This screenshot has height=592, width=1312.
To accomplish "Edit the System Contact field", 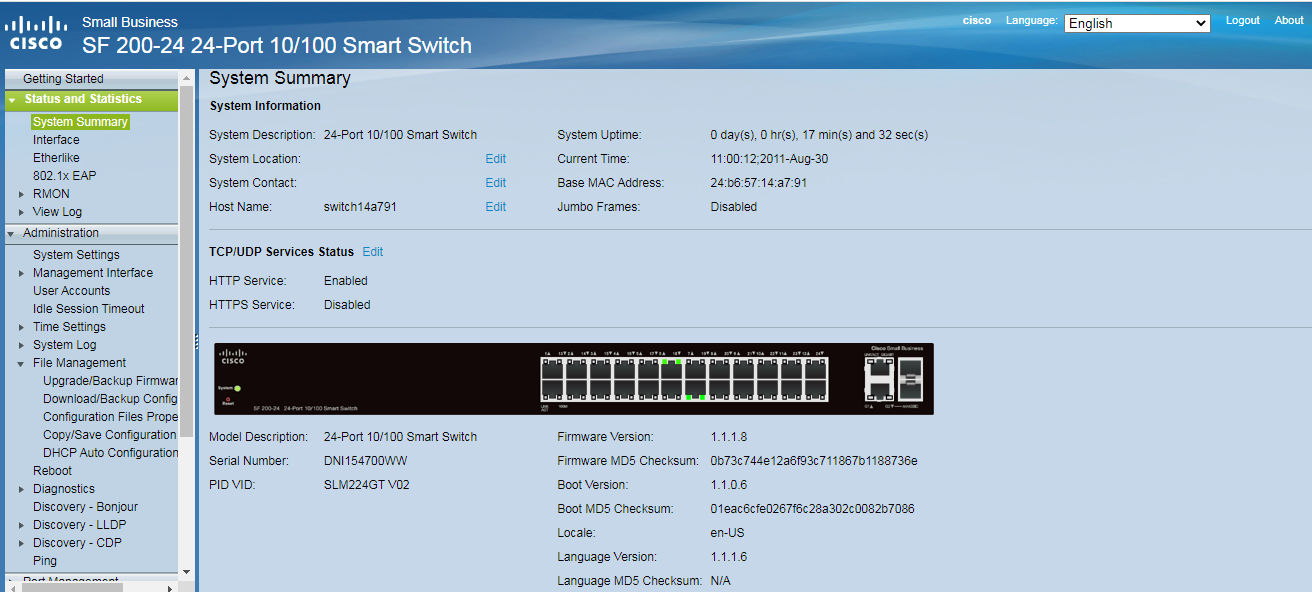I will pos(495,182).
